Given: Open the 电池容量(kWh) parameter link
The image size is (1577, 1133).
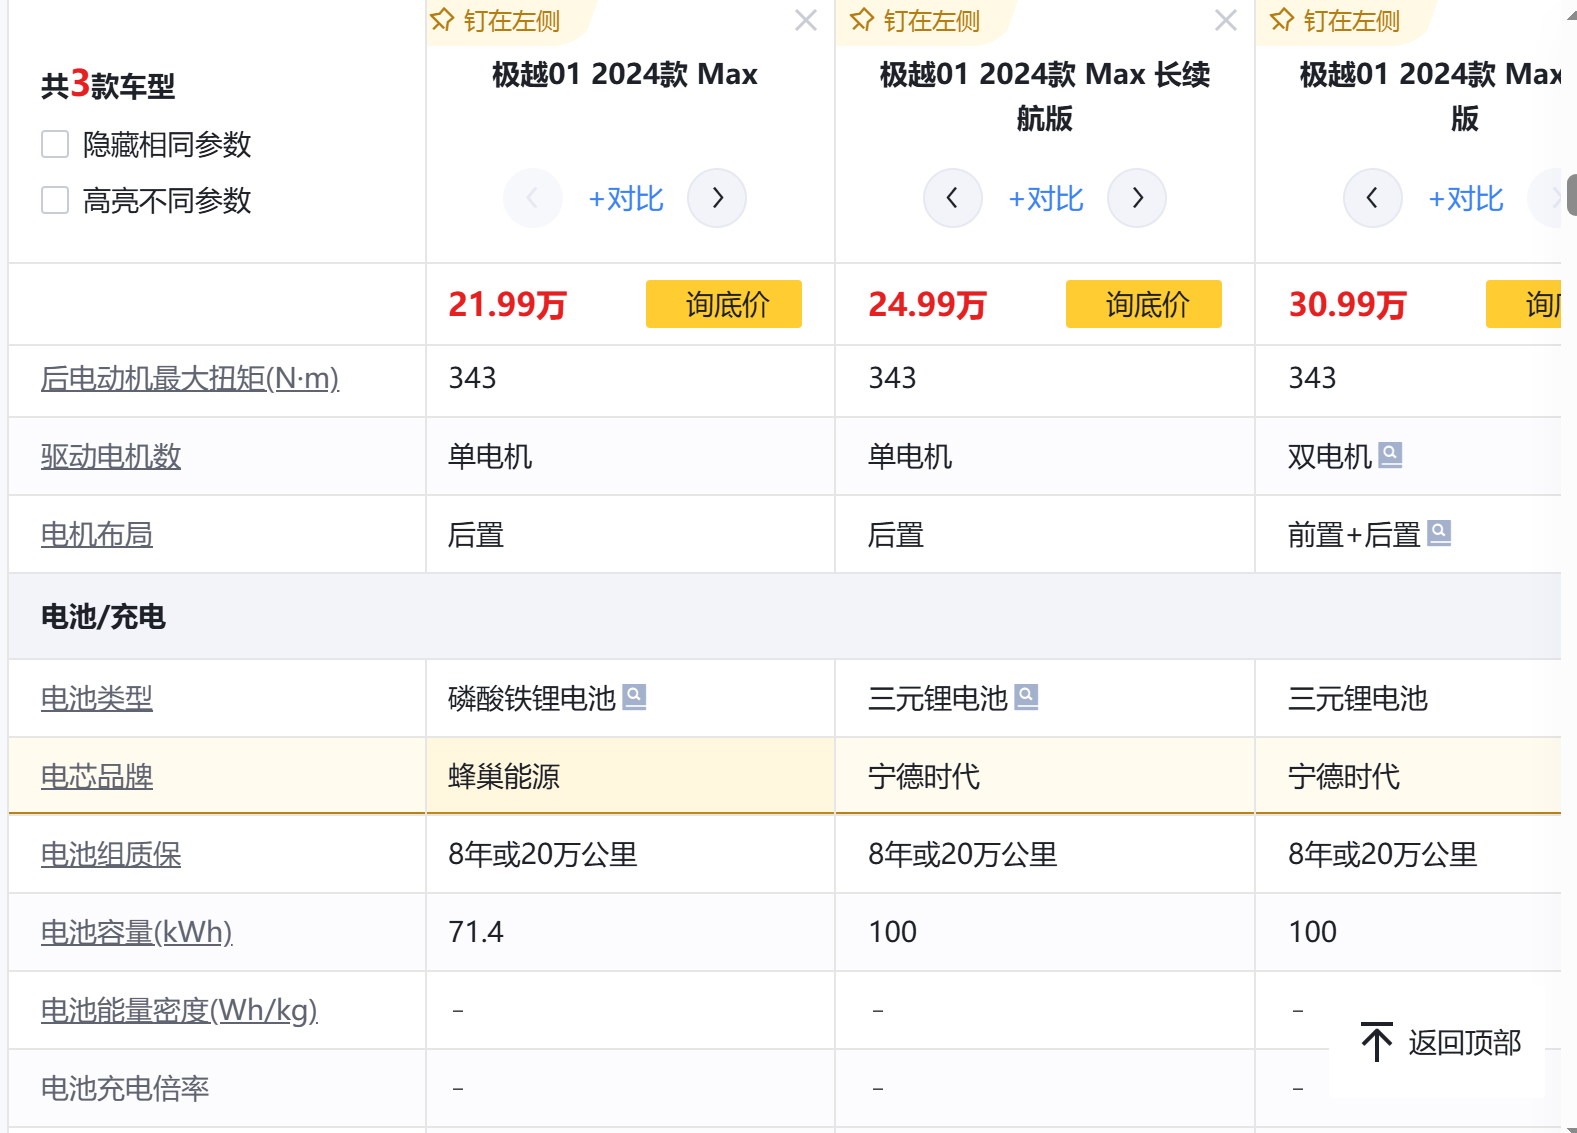Looking at the screenshot, I should pos(136,932).
